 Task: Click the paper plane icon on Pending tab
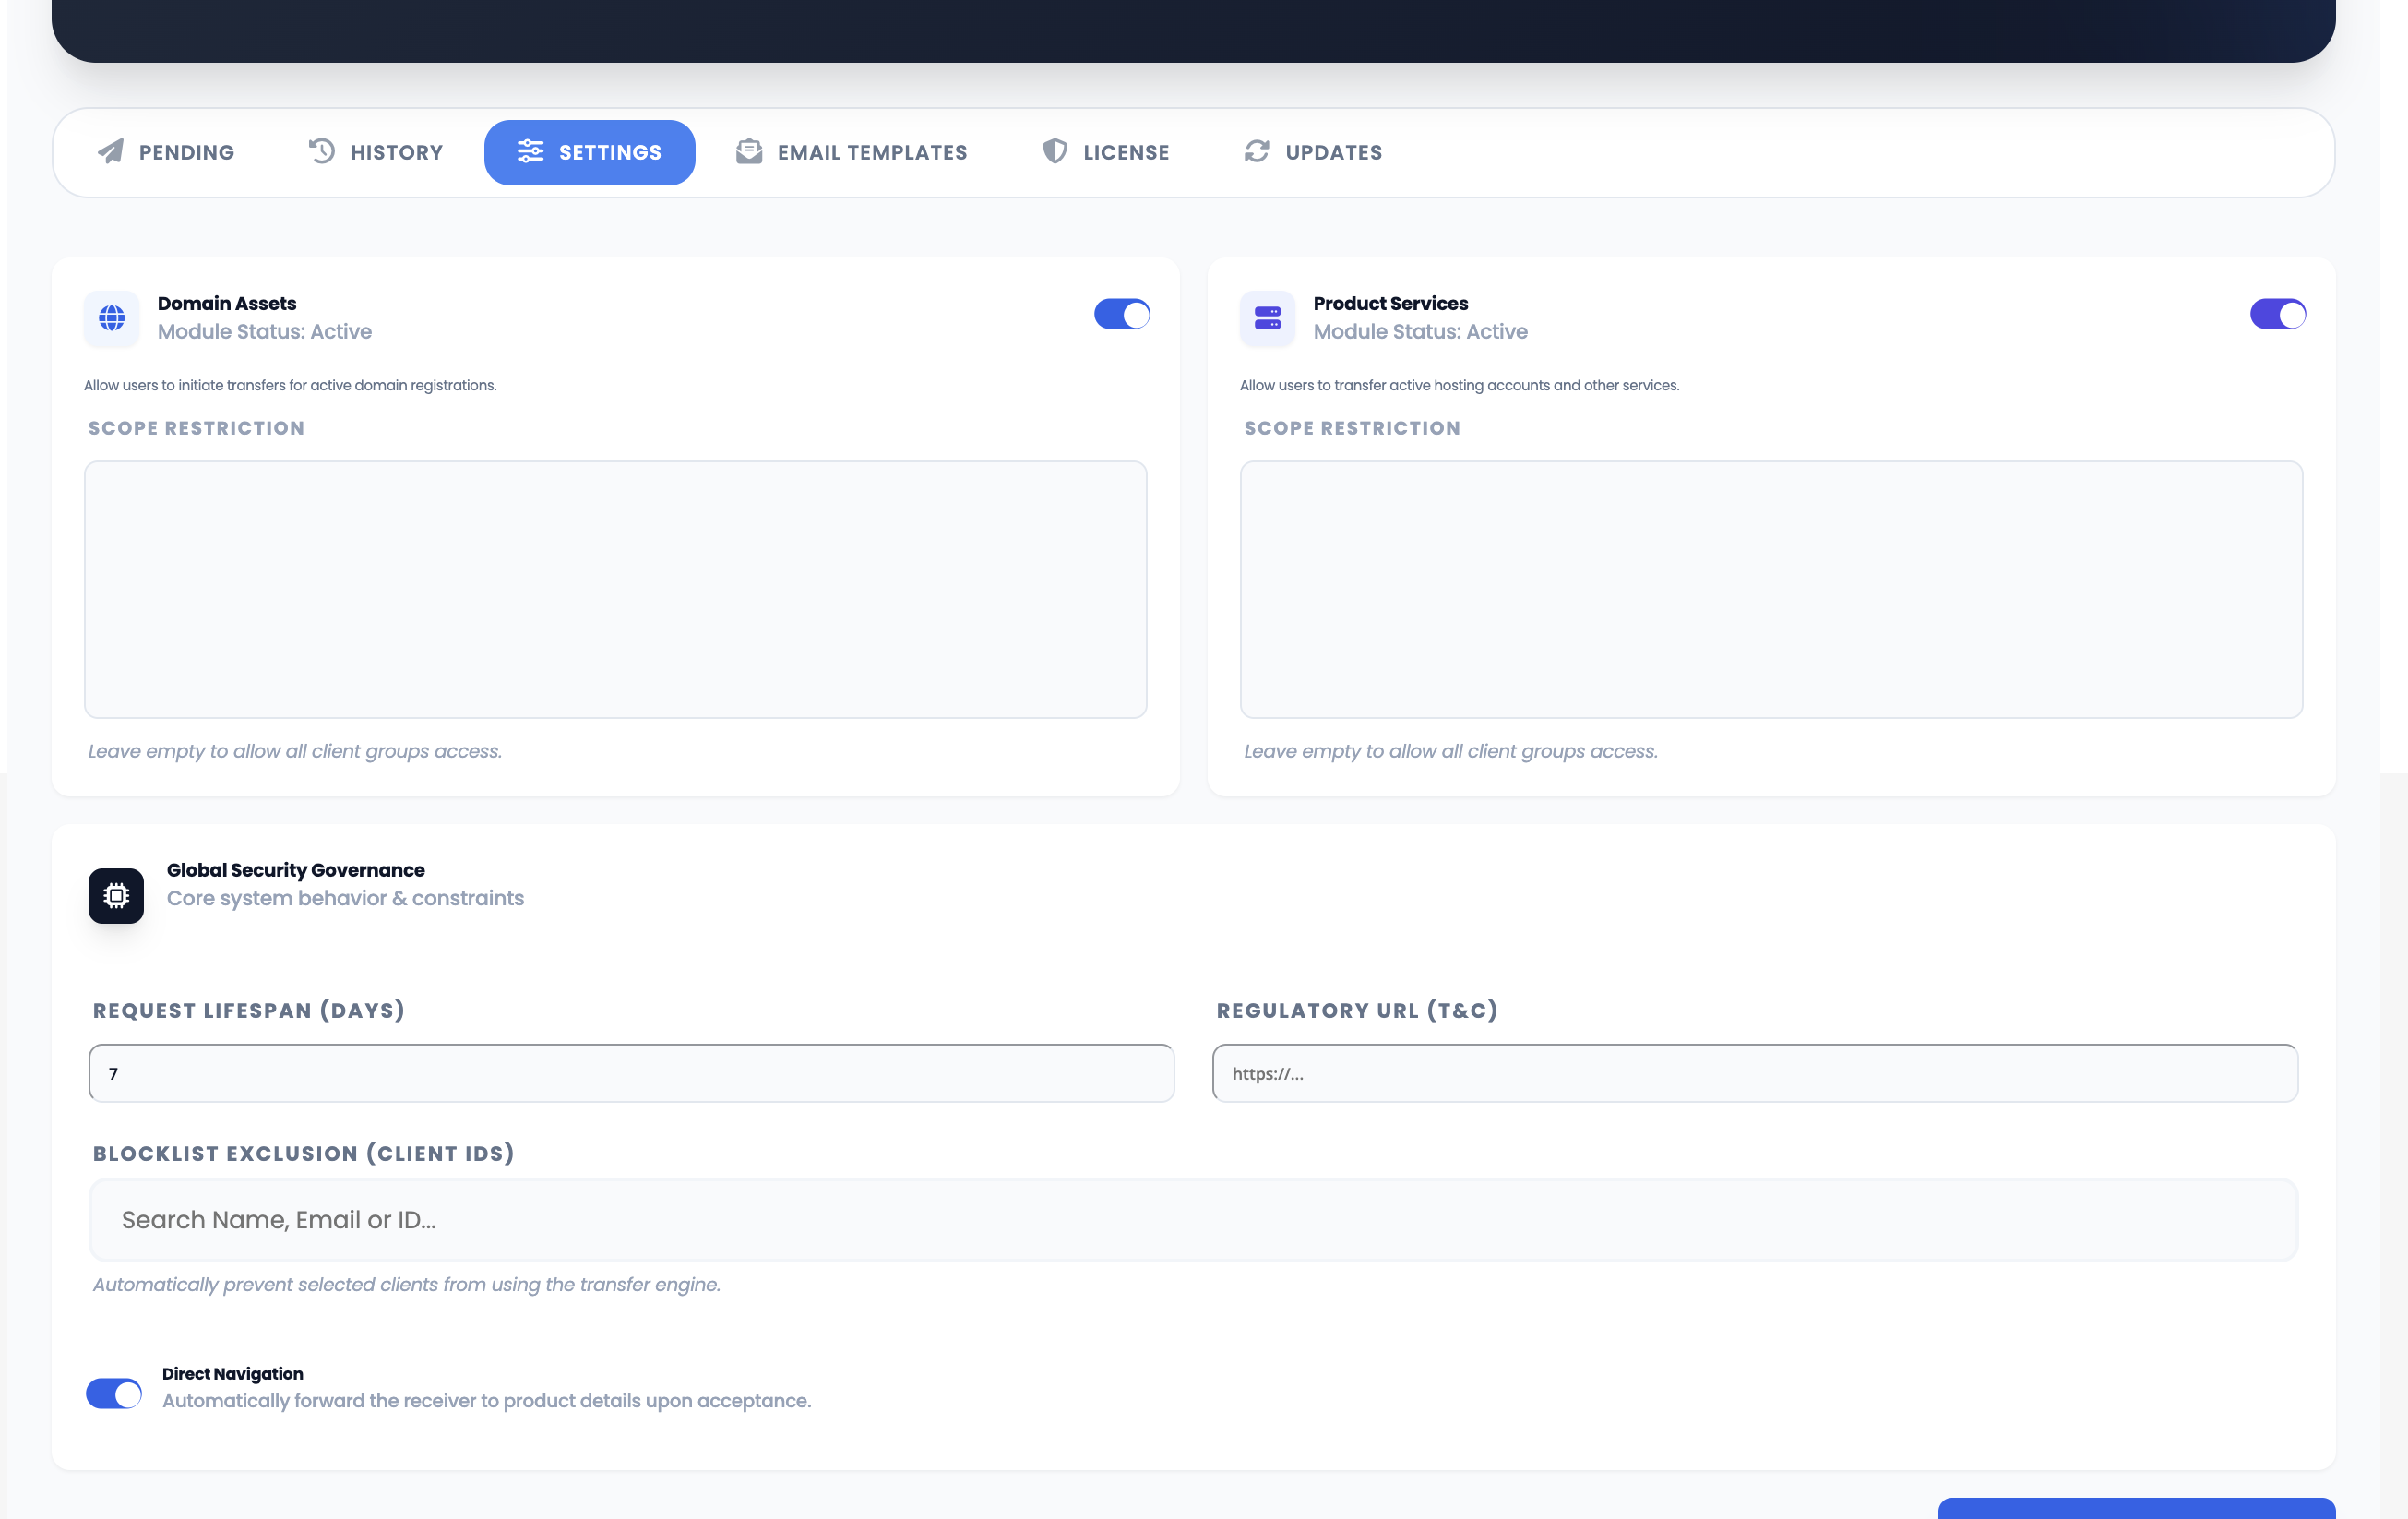(x=110, y=152)
